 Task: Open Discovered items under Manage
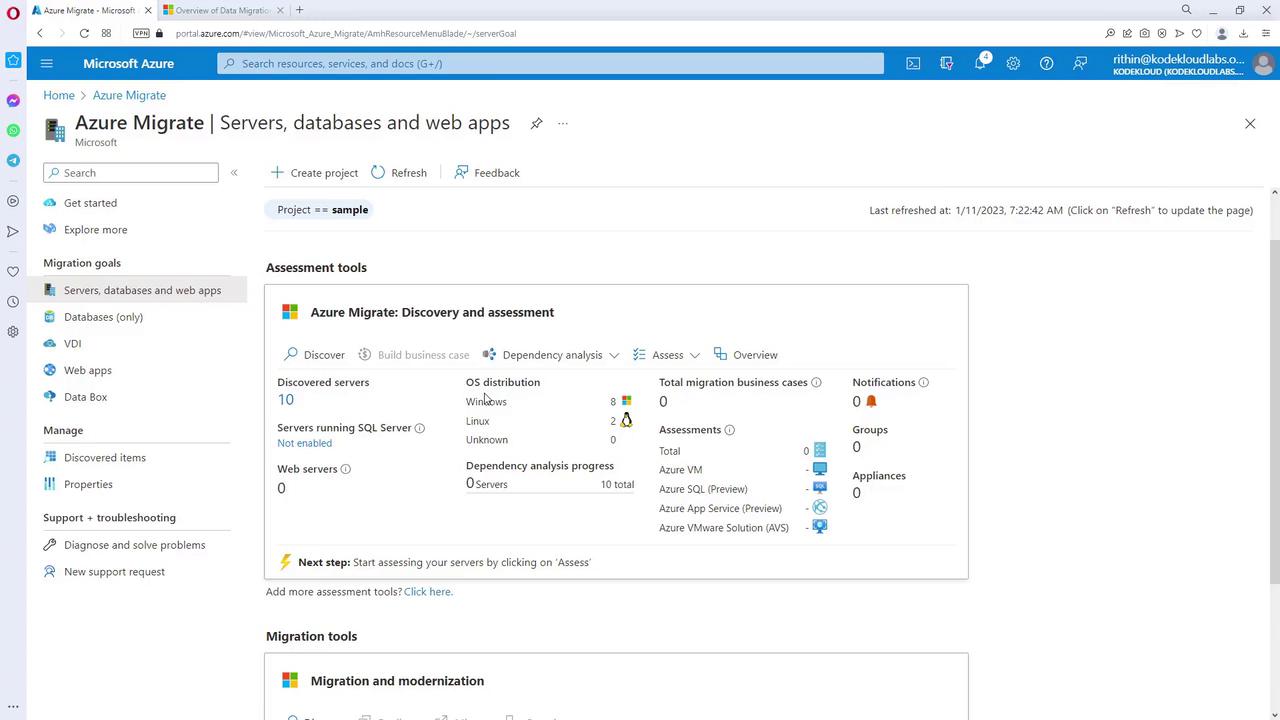104,457
